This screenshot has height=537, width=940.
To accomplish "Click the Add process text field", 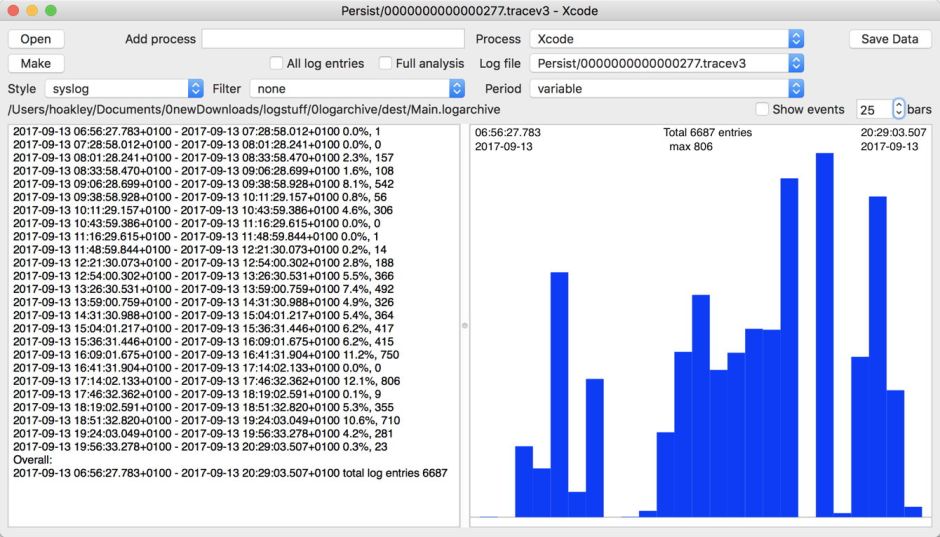I will tap(333, 39).
